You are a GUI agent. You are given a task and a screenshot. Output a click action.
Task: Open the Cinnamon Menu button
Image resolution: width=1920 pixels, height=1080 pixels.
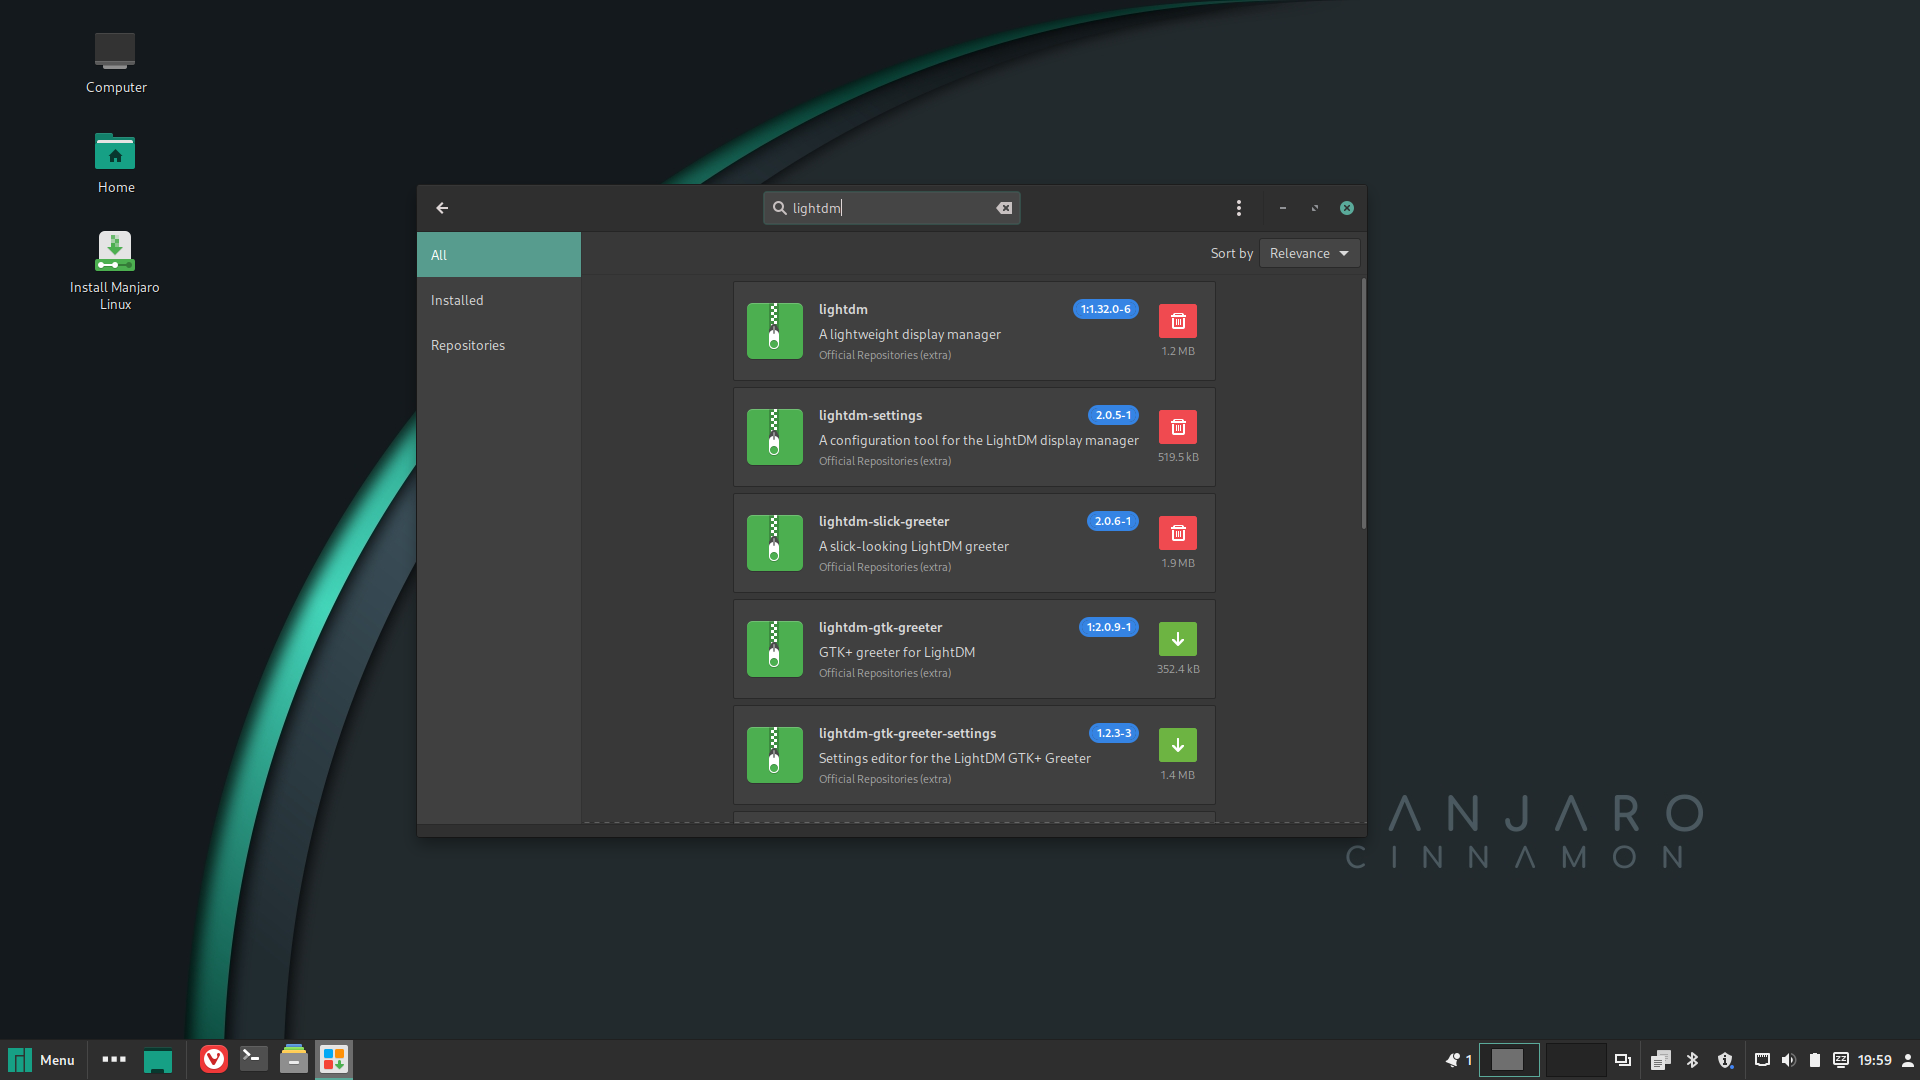42,1060
